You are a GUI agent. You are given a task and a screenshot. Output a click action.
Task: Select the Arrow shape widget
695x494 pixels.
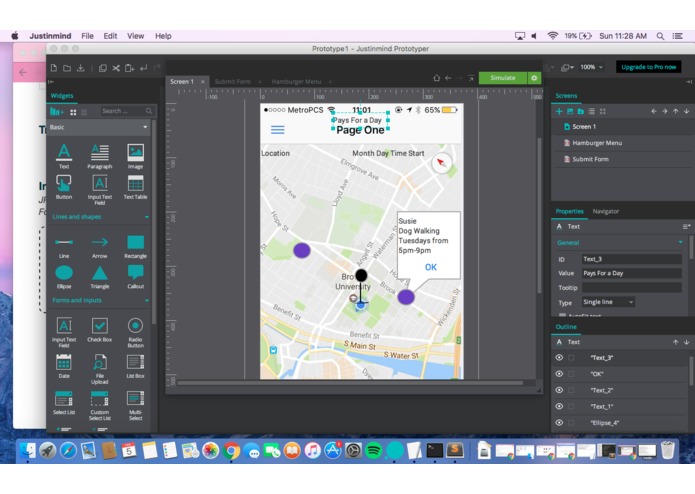(x=99, y=247)
